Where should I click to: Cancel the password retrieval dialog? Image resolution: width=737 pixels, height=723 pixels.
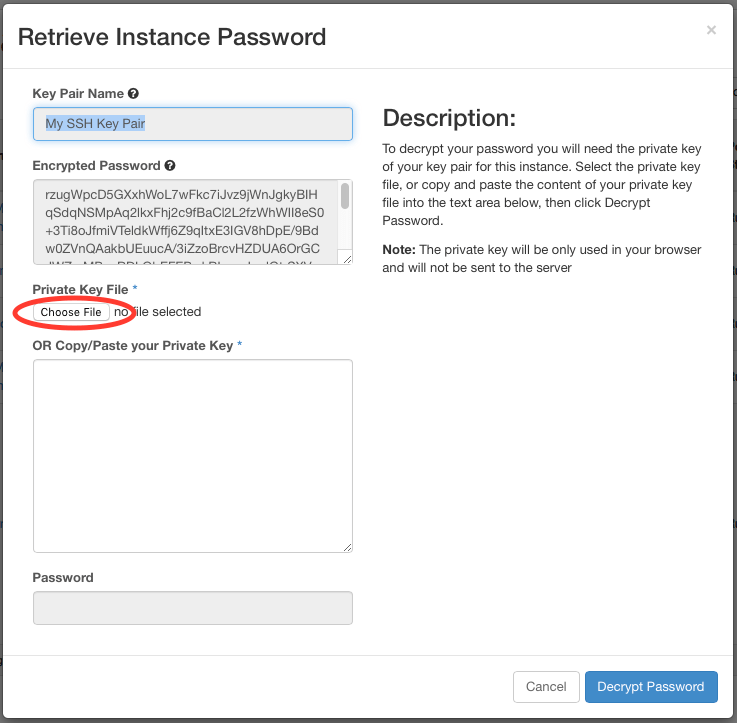pos(546,687)
